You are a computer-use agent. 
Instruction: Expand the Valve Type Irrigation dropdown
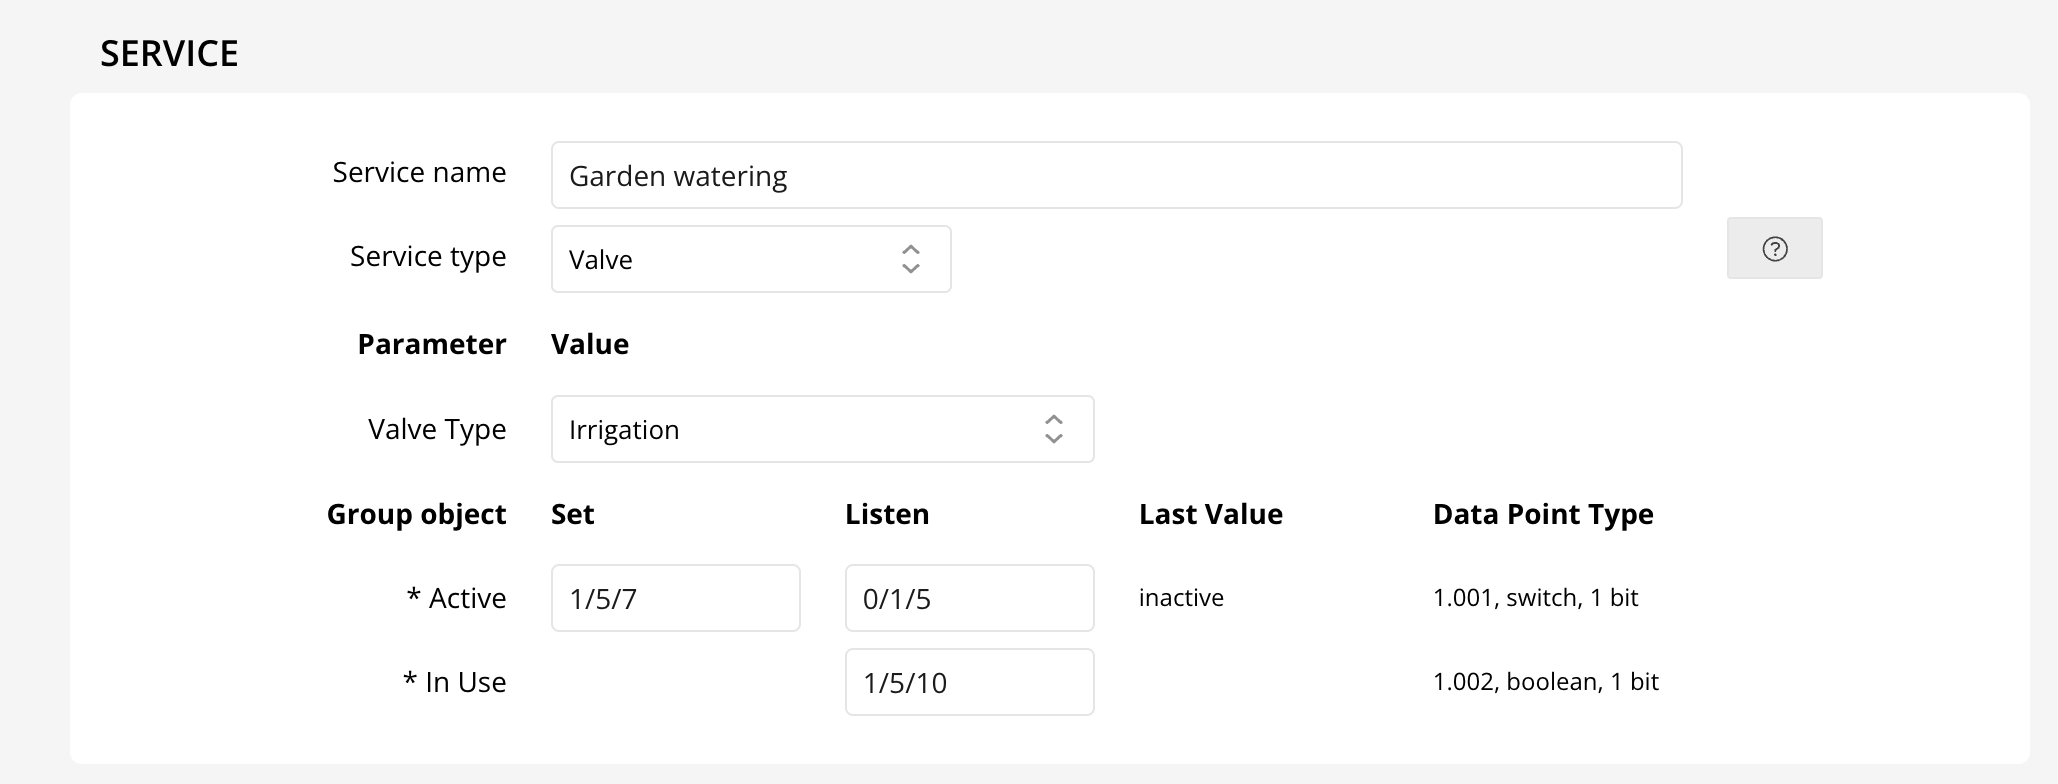[821, 430]
